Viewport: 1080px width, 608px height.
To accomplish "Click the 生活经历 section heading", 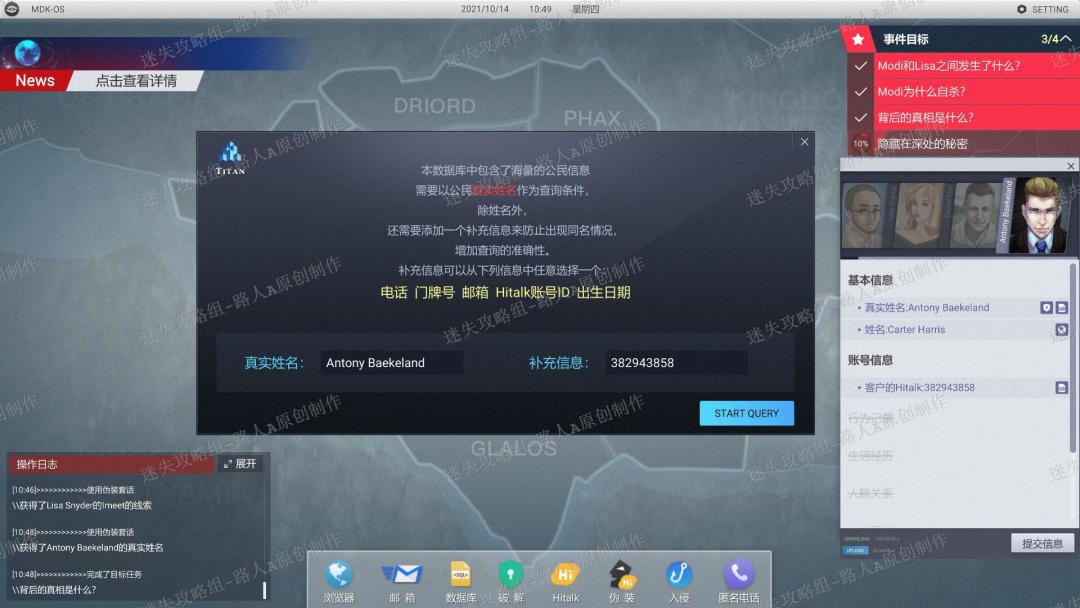I will click(870, 456).
